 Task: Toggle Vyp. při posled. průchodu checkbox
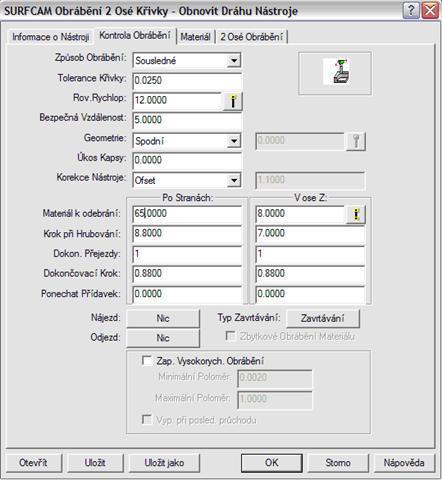(x=147, y=419)
